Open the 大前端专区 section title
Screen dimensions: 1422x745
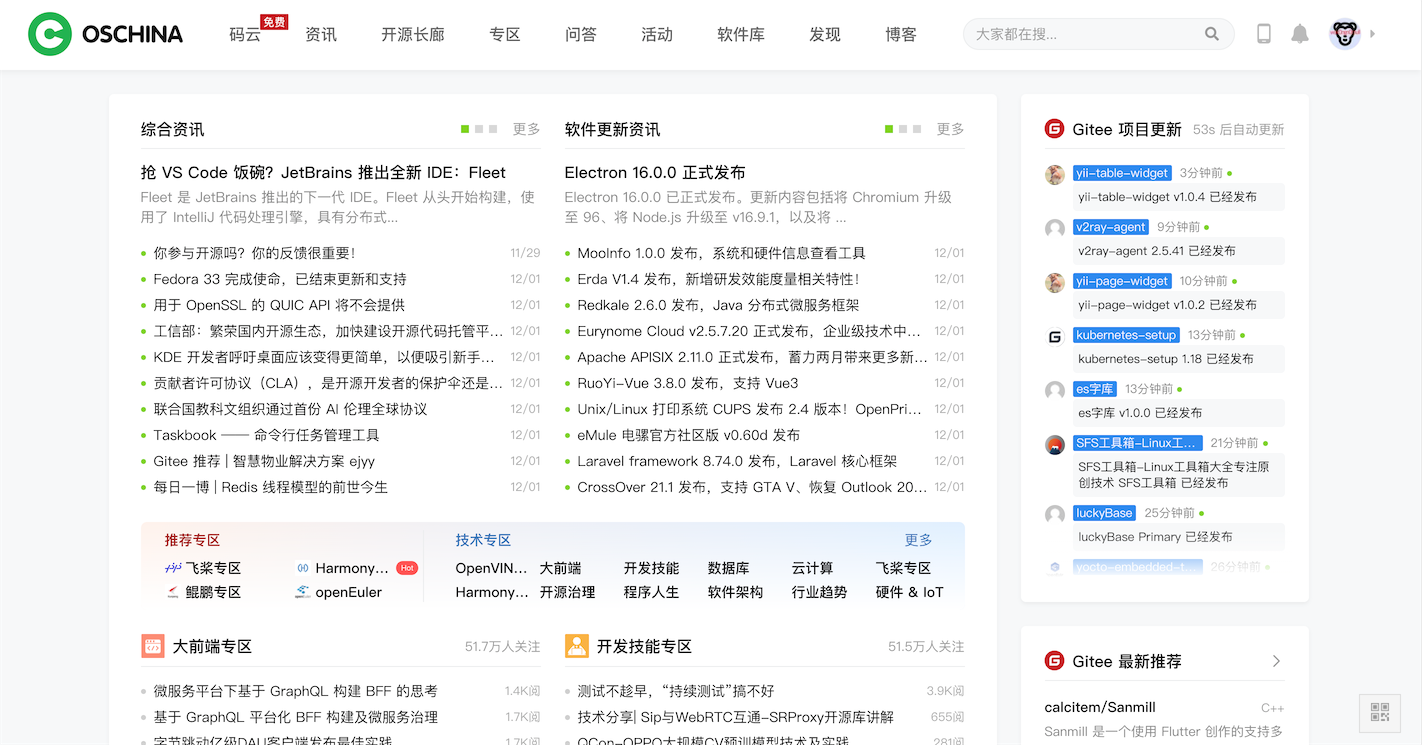tap(212, 647)
